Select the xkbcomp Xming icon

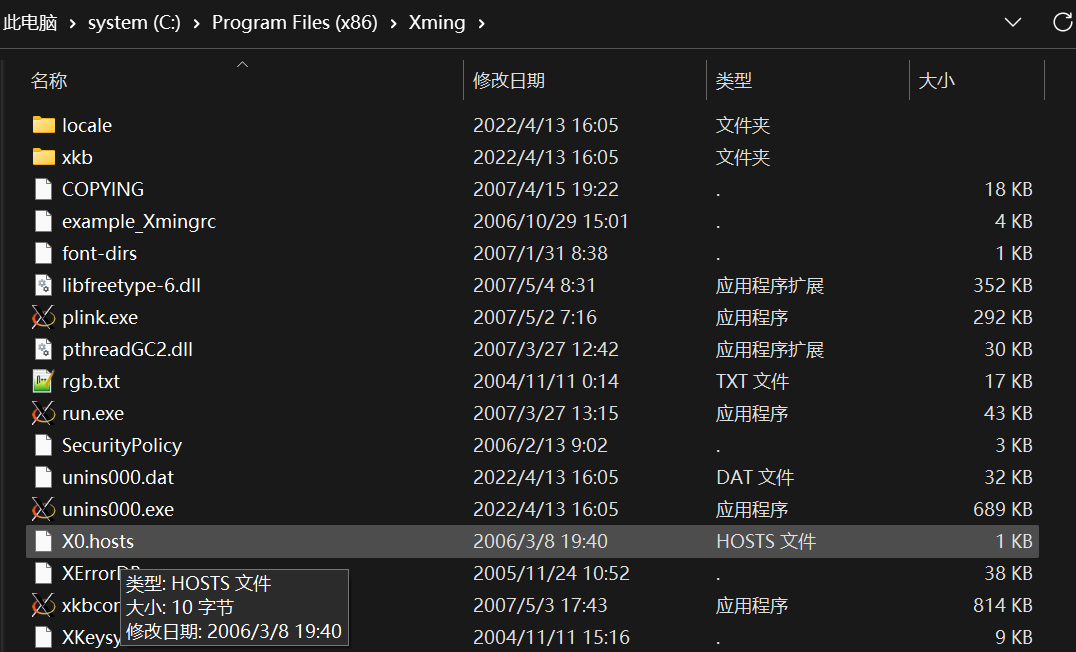point(43,605)
